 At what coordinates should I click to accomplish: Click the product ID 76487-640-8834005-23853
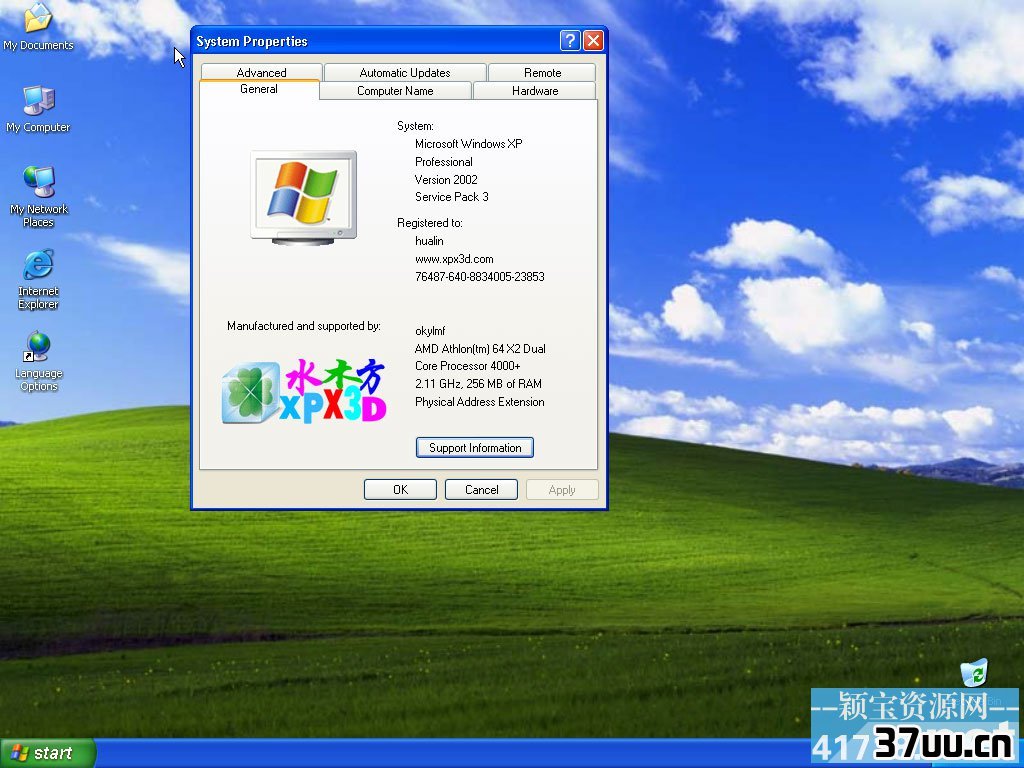pos(479,277)
